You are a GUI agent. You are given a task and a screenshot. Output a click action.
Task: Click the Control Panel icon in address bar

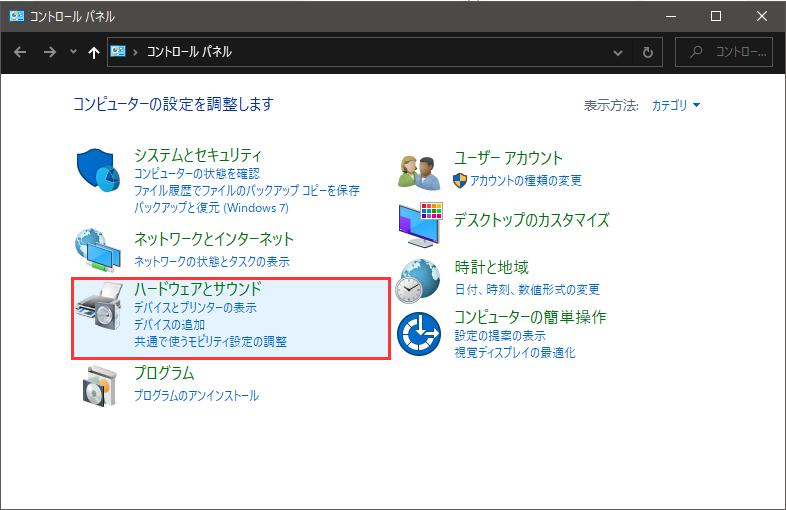118,51
